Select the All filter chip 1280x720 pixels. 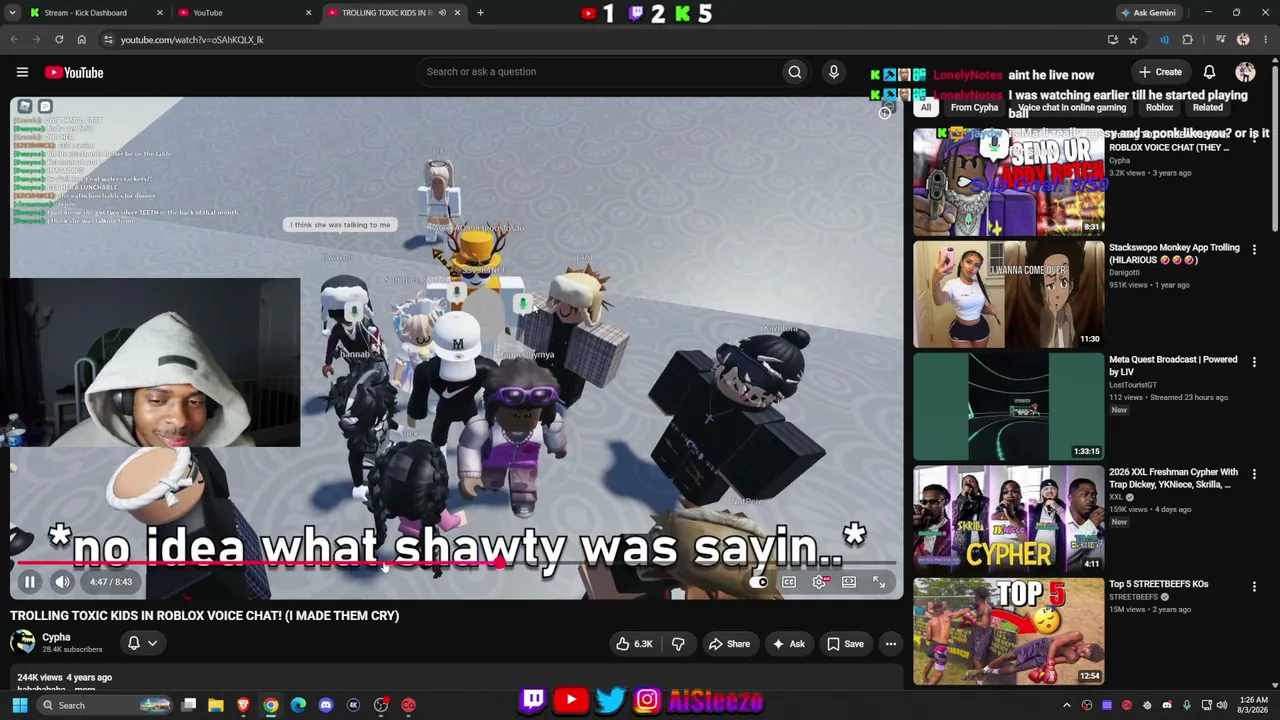[926, 108]
